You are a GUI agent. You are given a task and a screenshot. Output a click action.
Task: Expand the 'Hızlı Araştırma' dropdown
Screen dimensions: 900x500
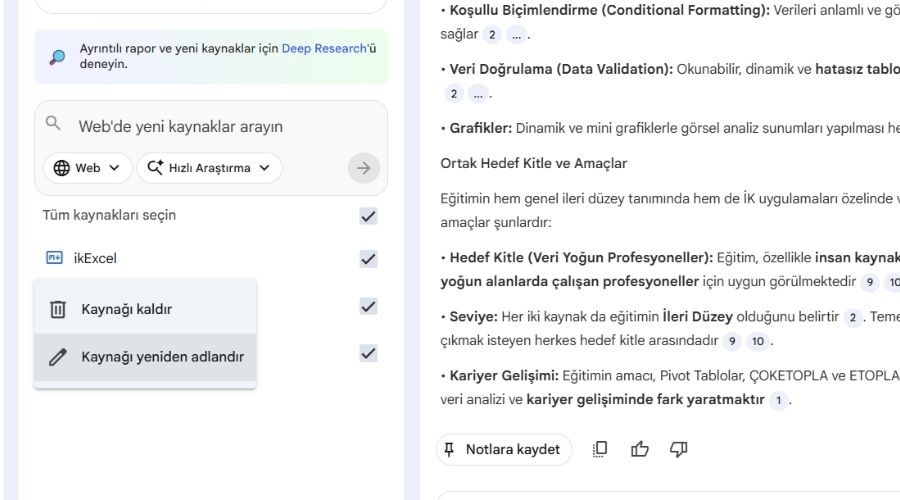pyautogui.click(x=209, y=168)
